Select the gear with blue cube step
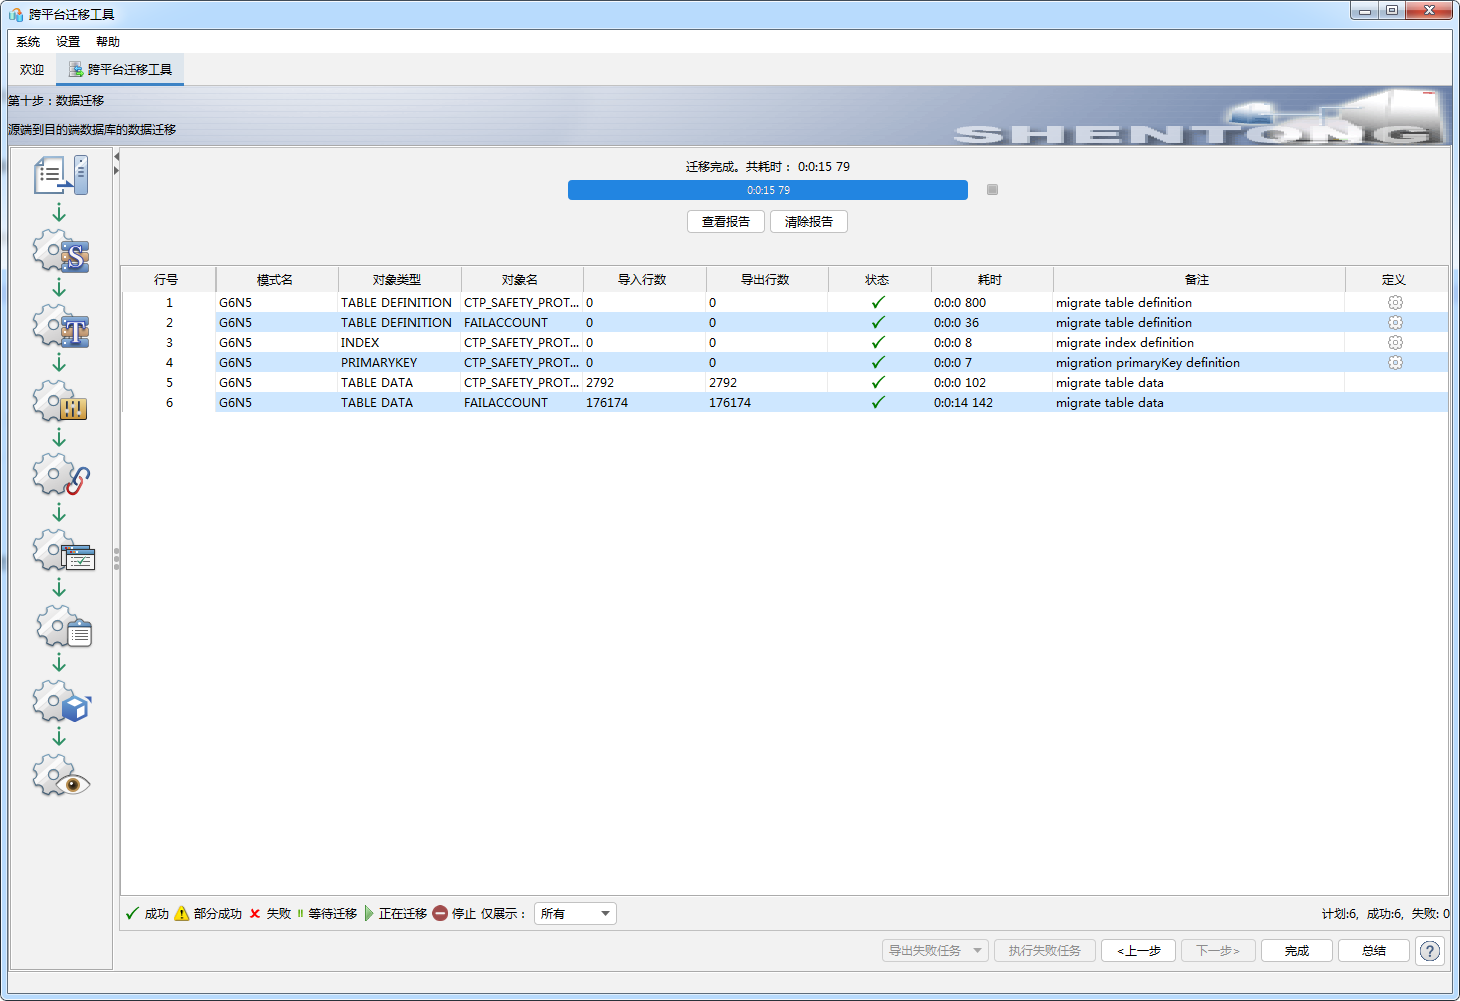1460x1001 pixels. 61,702
